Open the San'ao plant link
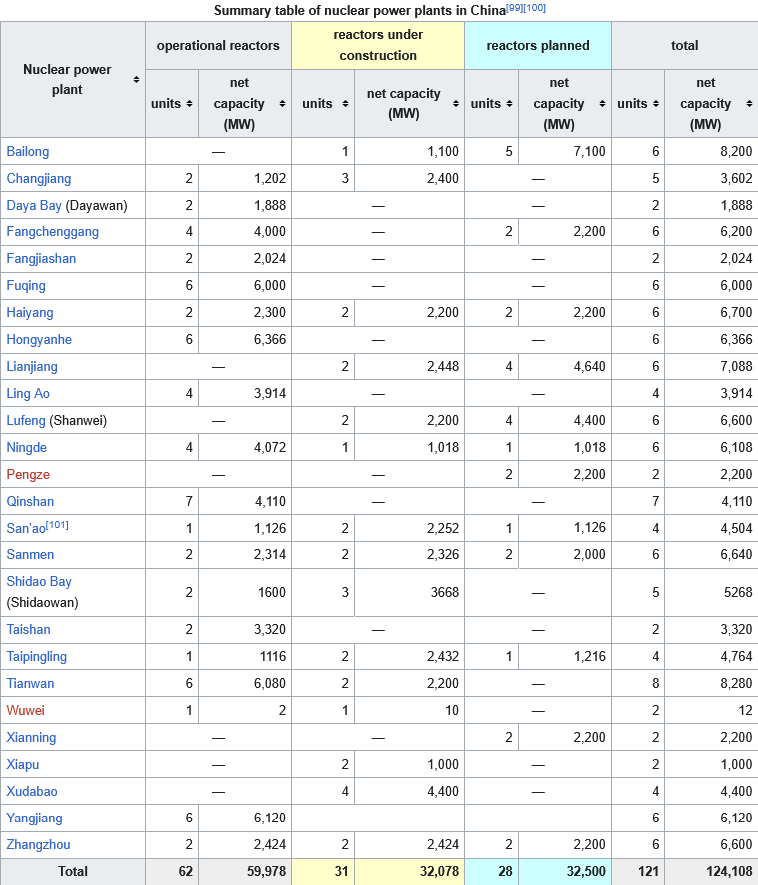Screen dimensions: 758x885 [x=25, y=528]
